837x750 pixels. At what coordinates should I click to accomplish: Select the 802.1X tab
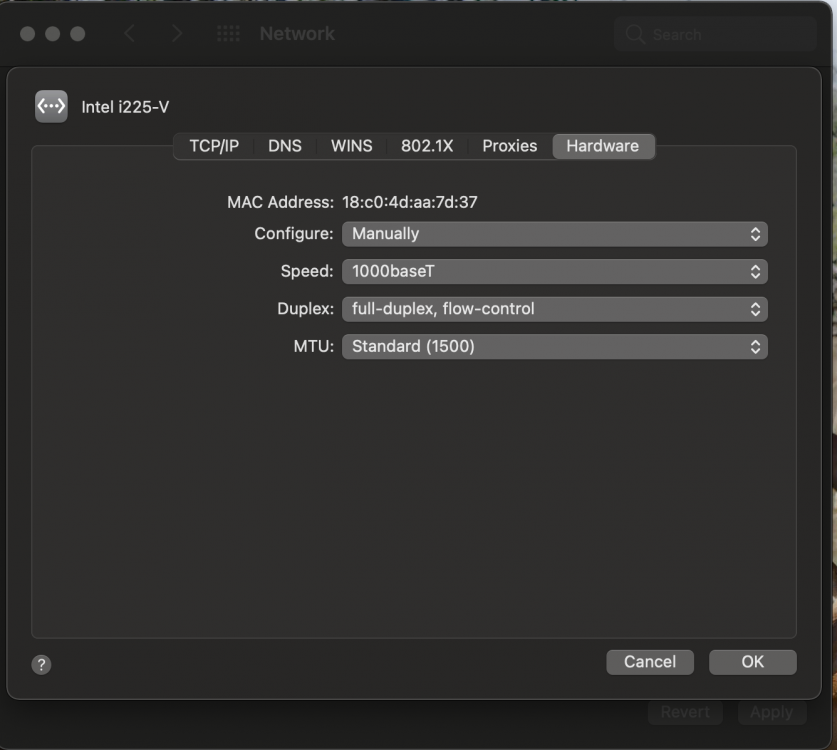click(427, 146)
